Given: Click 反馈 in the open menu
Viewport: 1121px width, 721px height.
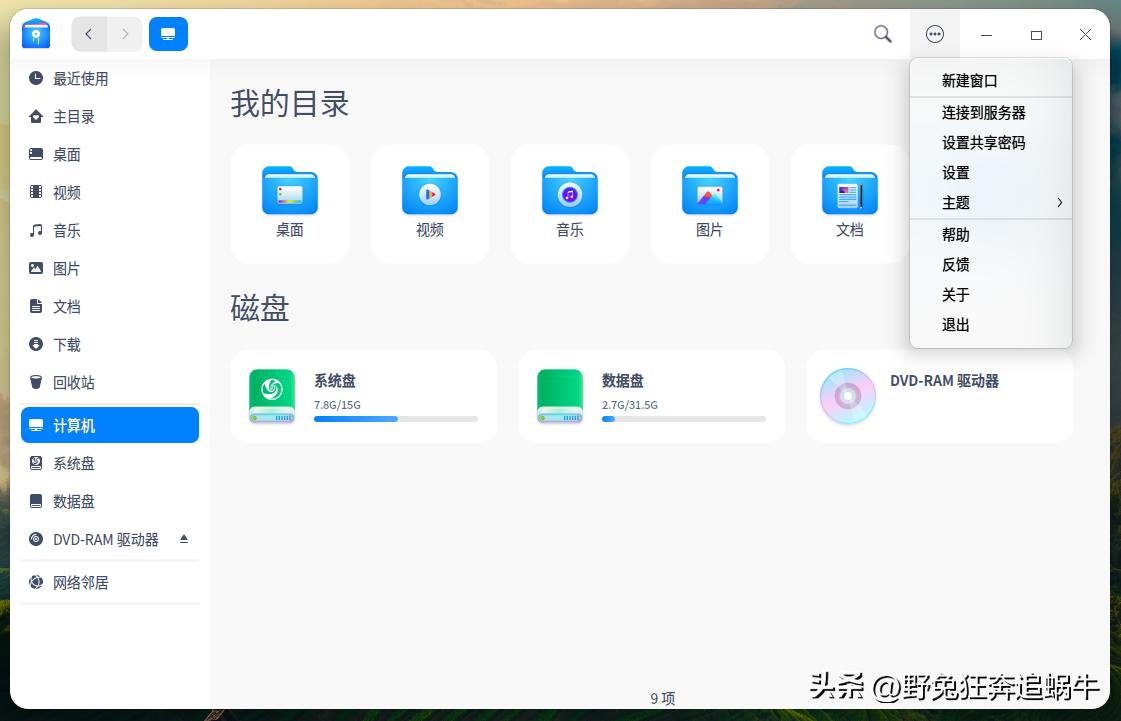Looking at the screenshot, I should tap(955, 264).
